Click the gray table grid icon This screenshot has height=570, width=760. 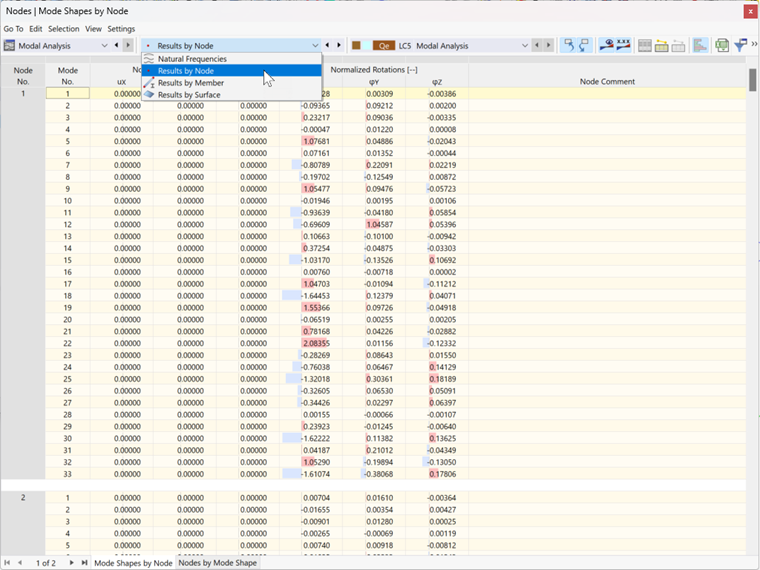pyautogui.click(x=645, y=46)
